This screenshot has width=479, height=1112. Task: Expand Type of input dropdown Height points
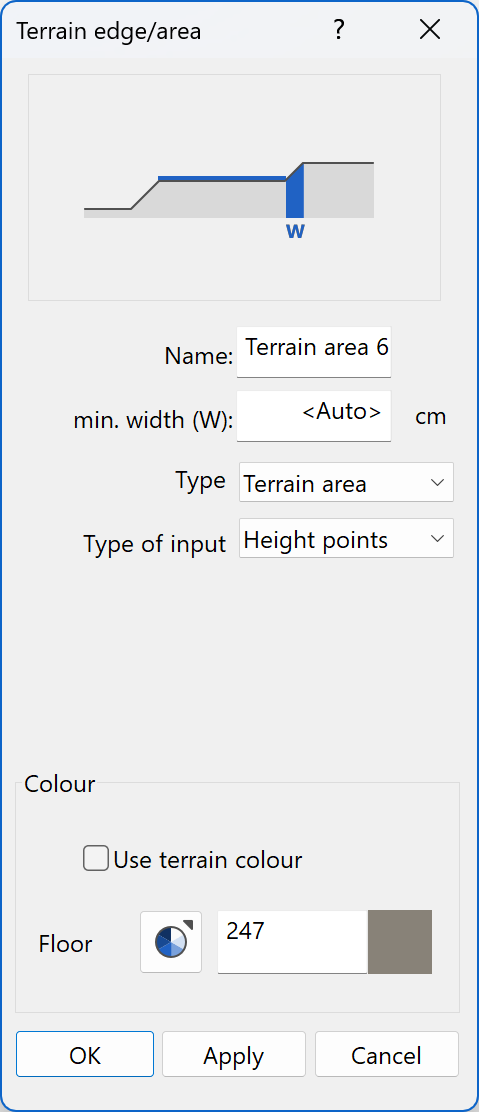pos(346,538)
